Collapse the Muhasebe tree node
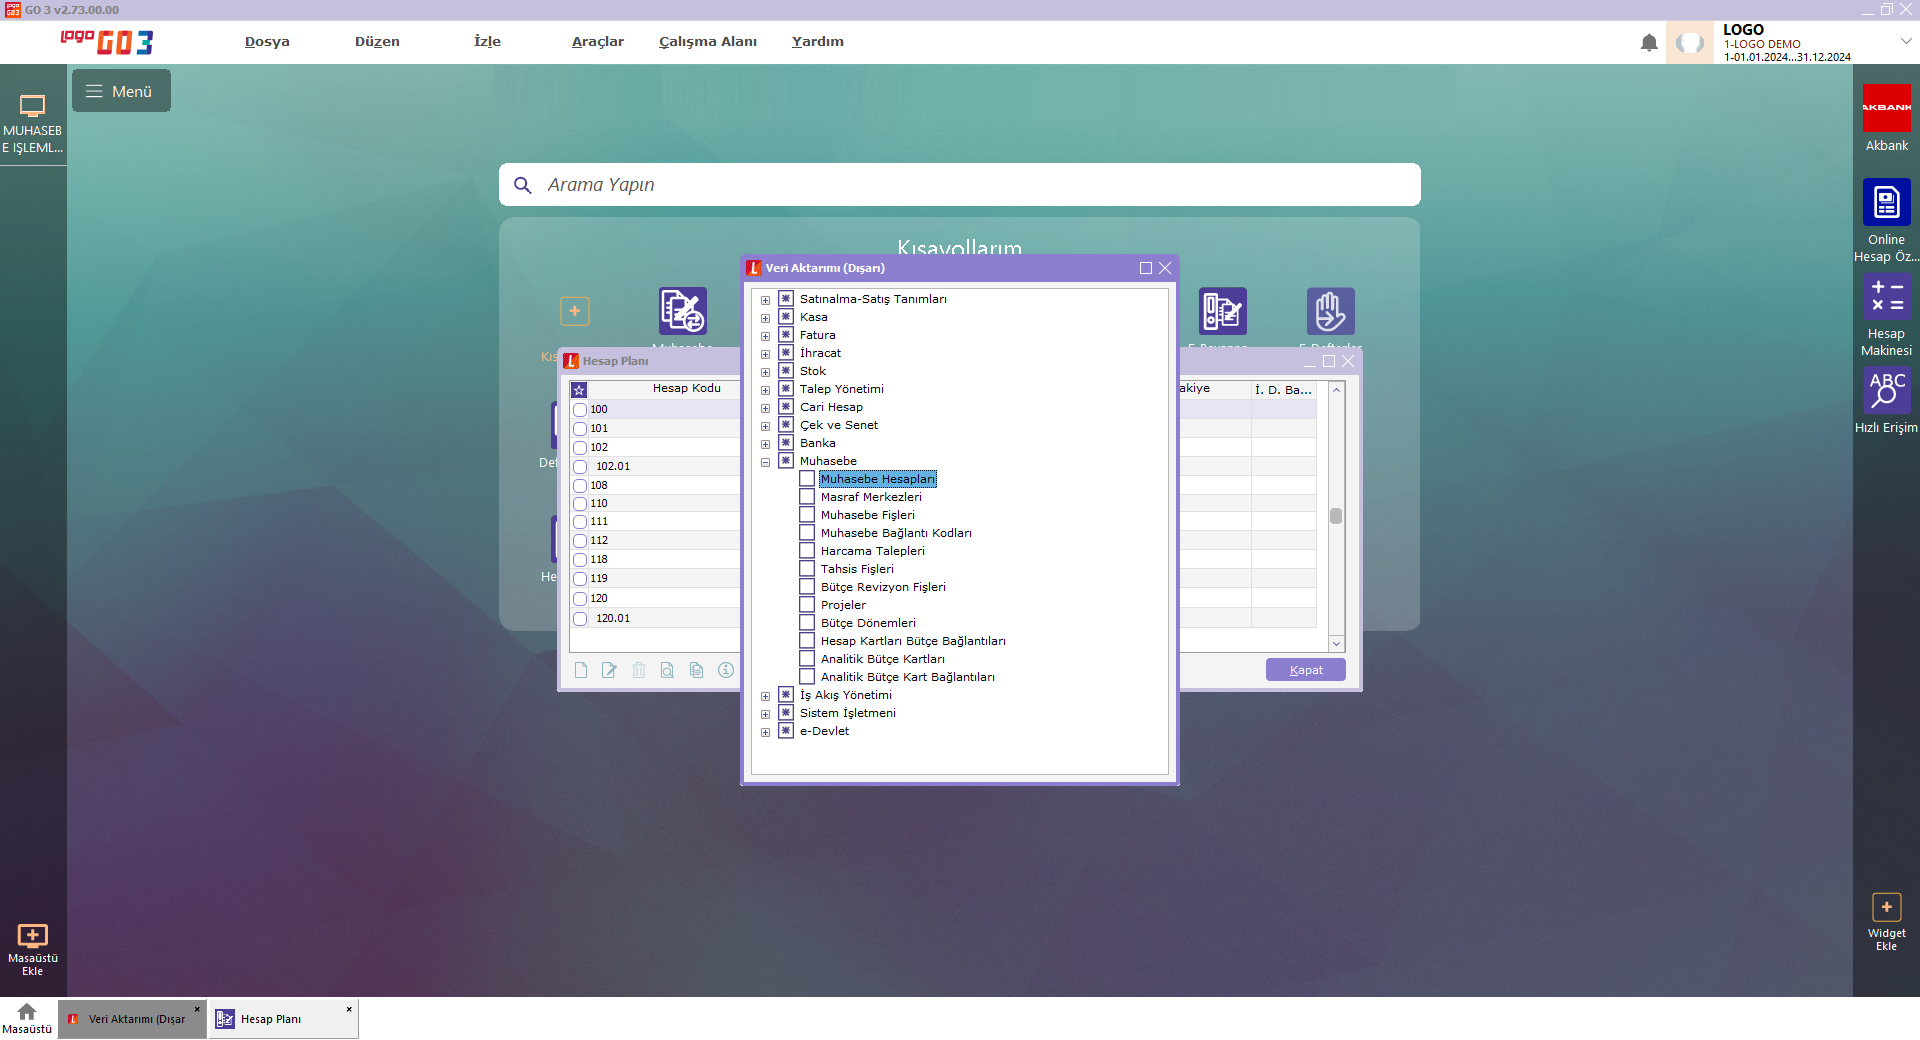Image resolution: width=1920 pixels, height=1040 pixels. coord(766,462)
